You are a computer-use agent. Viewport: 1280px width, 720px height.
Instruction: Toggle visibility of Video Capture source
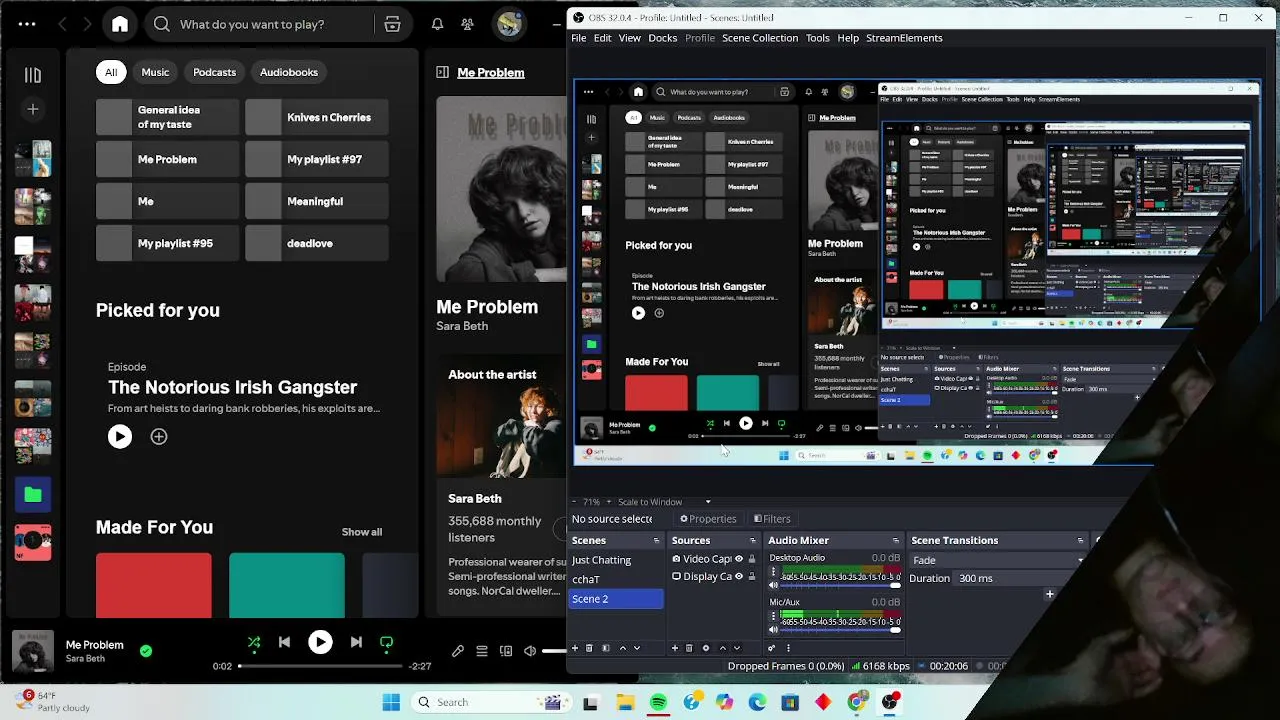point(739,559)
